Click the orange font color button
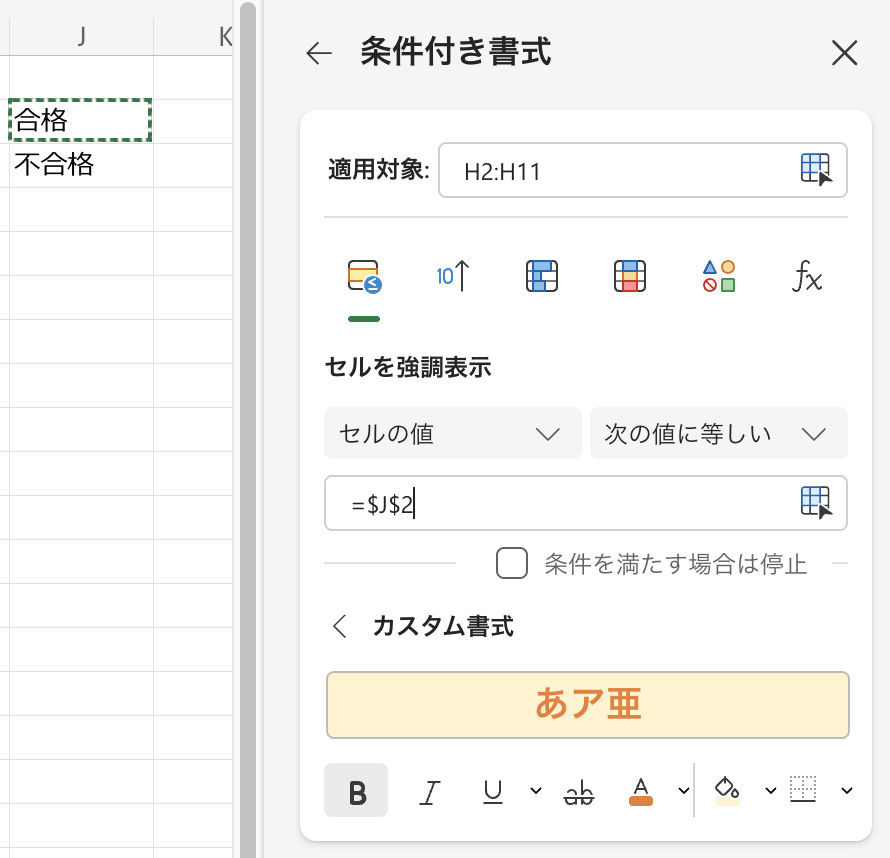The image size is (890, 858). click(641, 791)
